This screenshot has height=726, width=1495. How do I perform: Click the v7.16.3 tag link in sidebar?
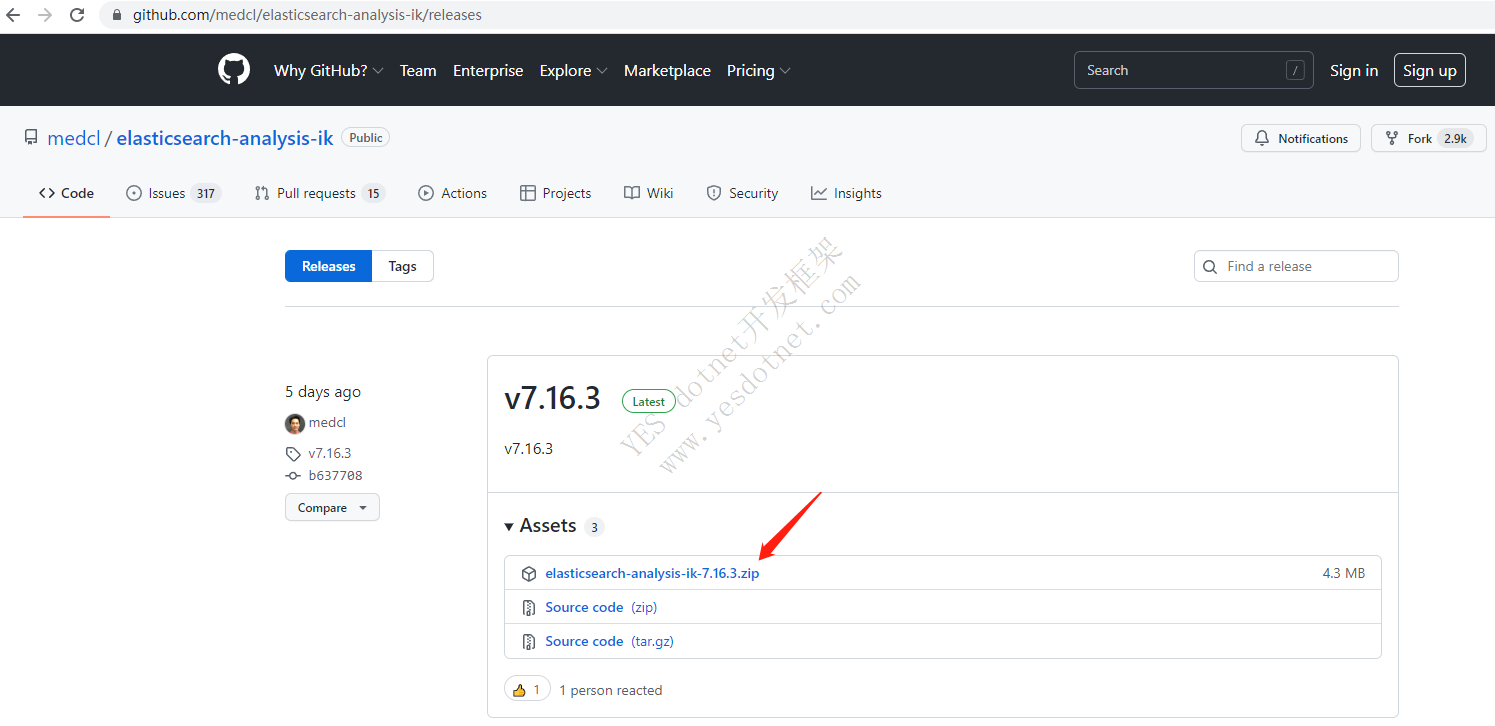tap(330, 454)
